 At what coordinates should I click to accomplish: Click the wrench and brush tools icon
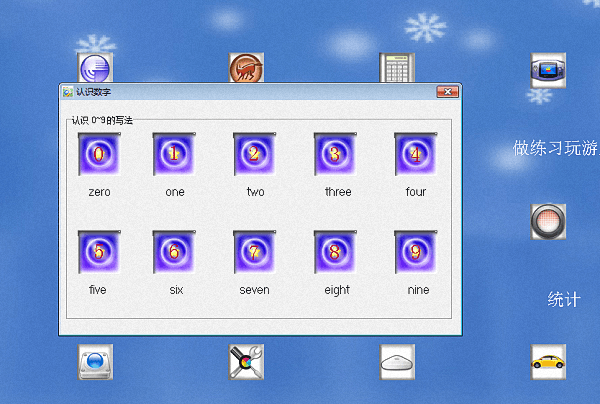click(x=246, y=361)
